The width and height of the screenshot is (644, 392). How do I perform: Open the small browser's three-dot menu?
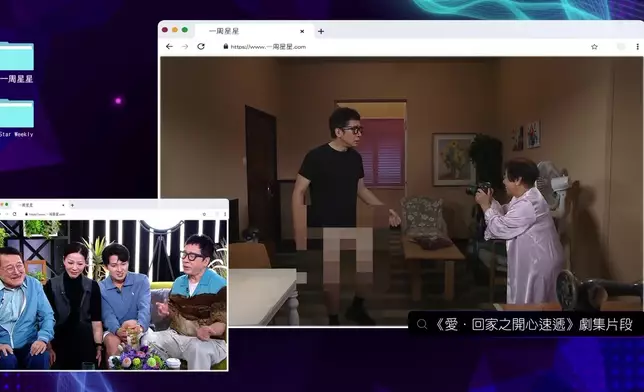click(x=225, y=214)
